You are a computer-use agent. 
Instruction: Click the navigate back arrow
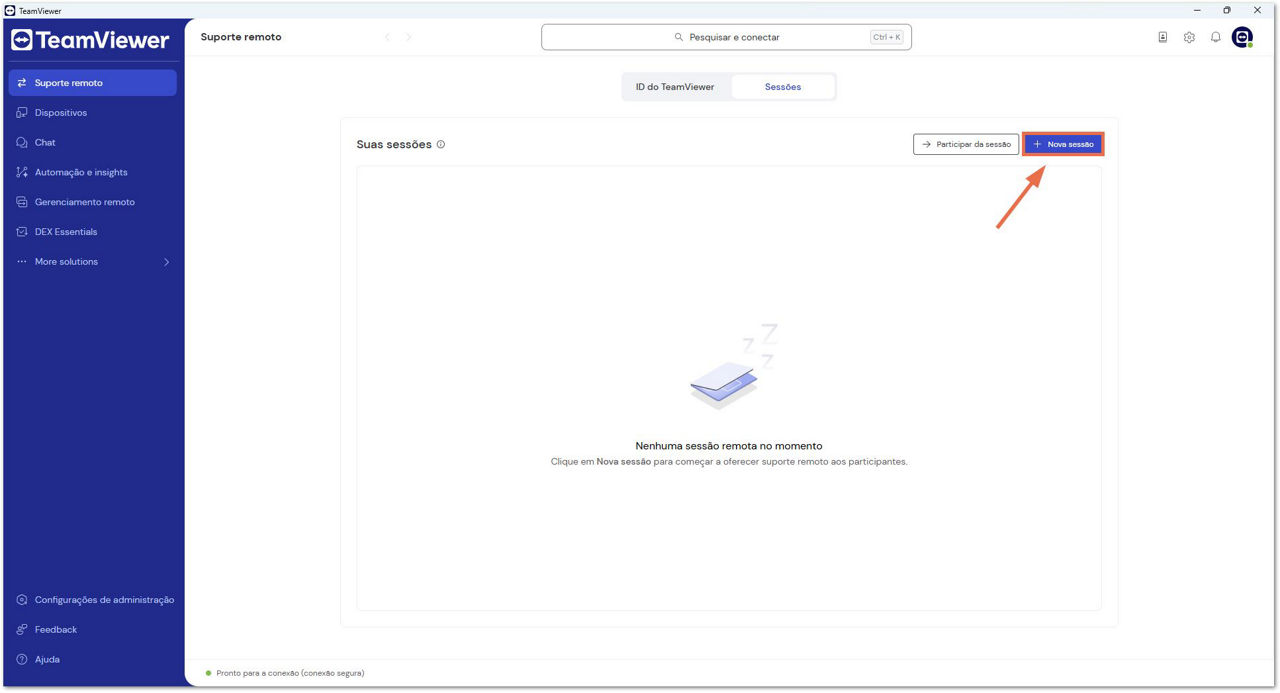click(x=388, y=37)
